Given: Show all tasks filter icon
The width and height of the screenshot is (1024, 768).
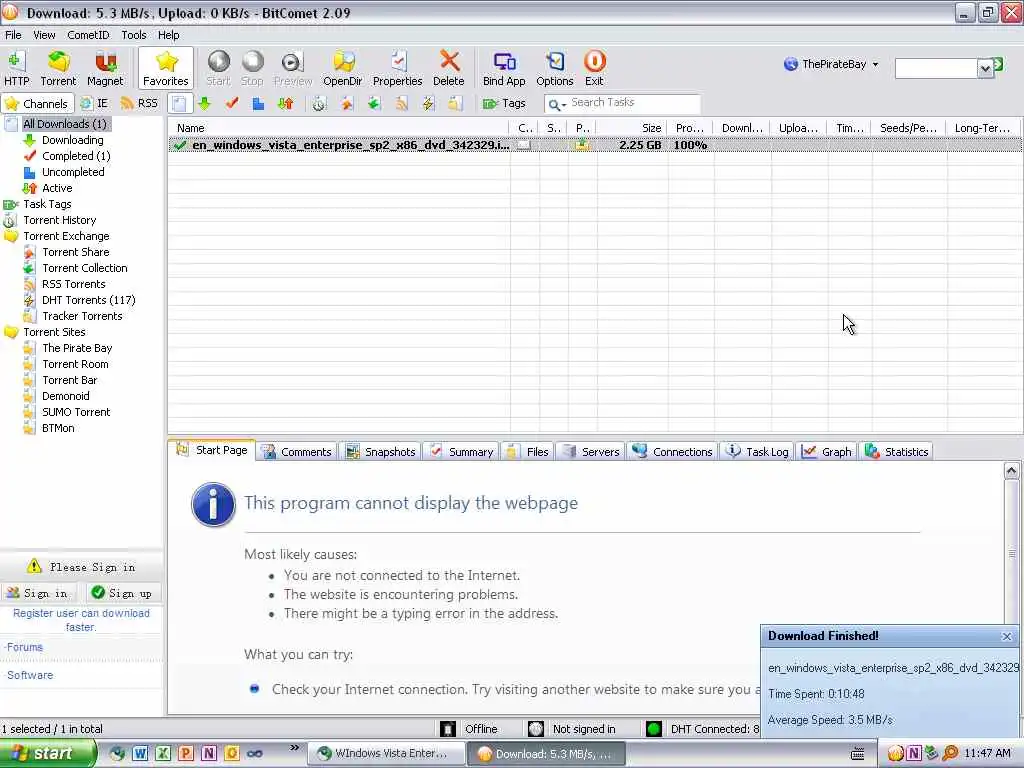Looking at the screenshot, I should (x=180, y=103).
